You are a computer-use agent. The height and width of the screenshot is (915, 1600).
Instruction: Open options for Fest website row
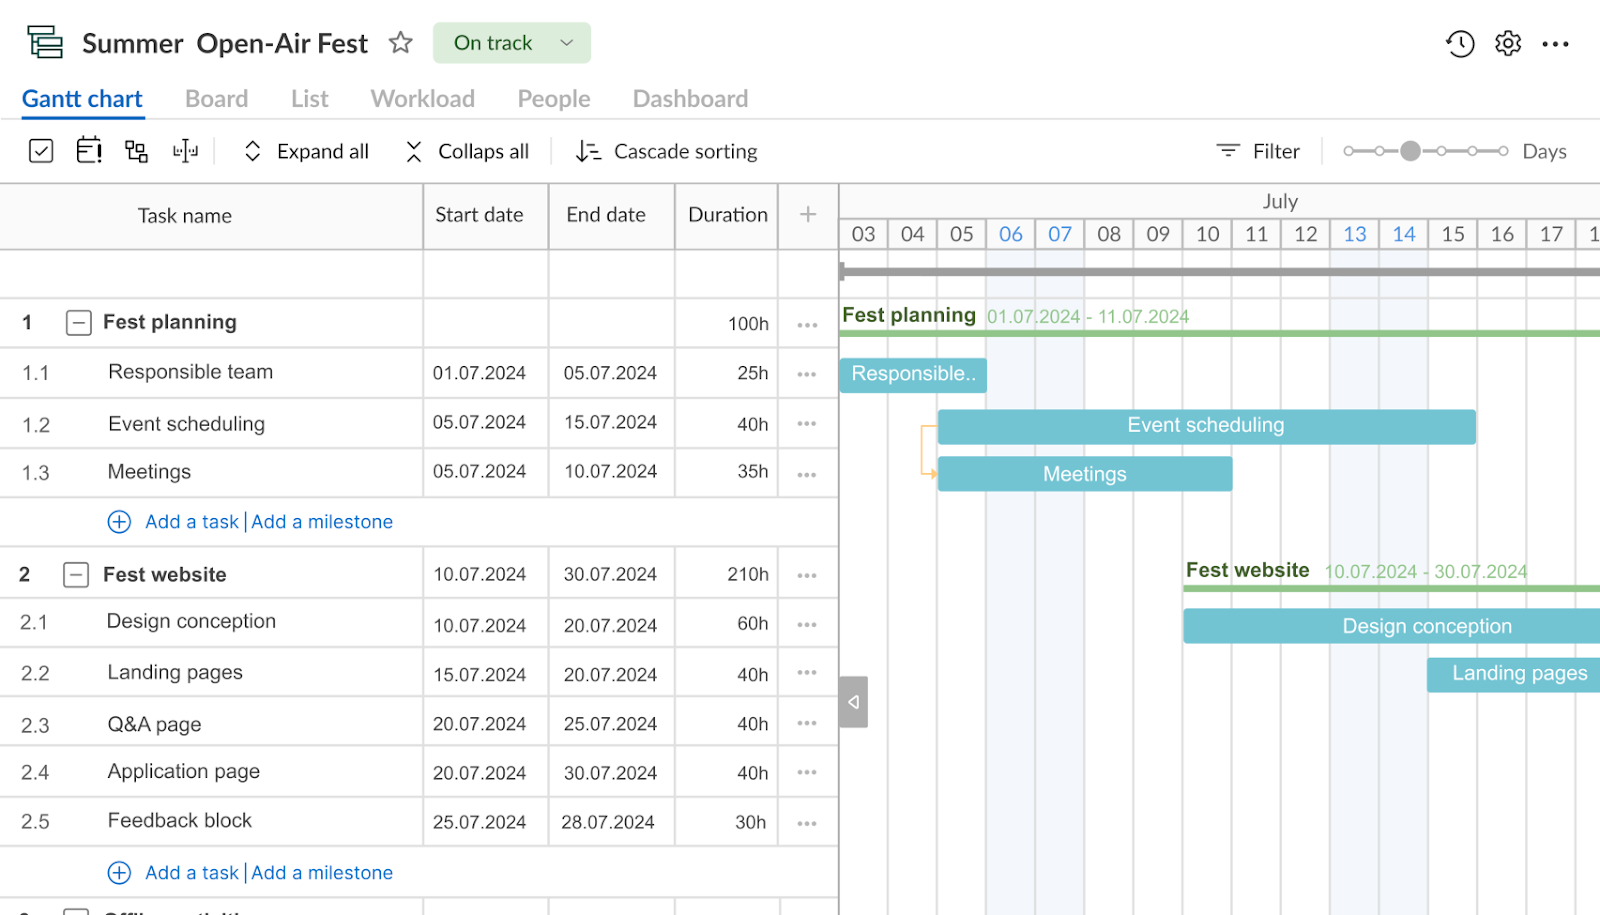[807, 576]
